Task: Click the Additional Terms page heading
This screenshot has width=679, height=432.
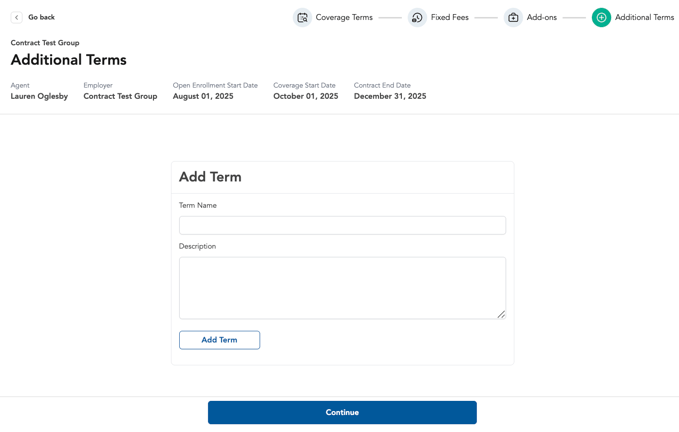Action: coord(68,60)
